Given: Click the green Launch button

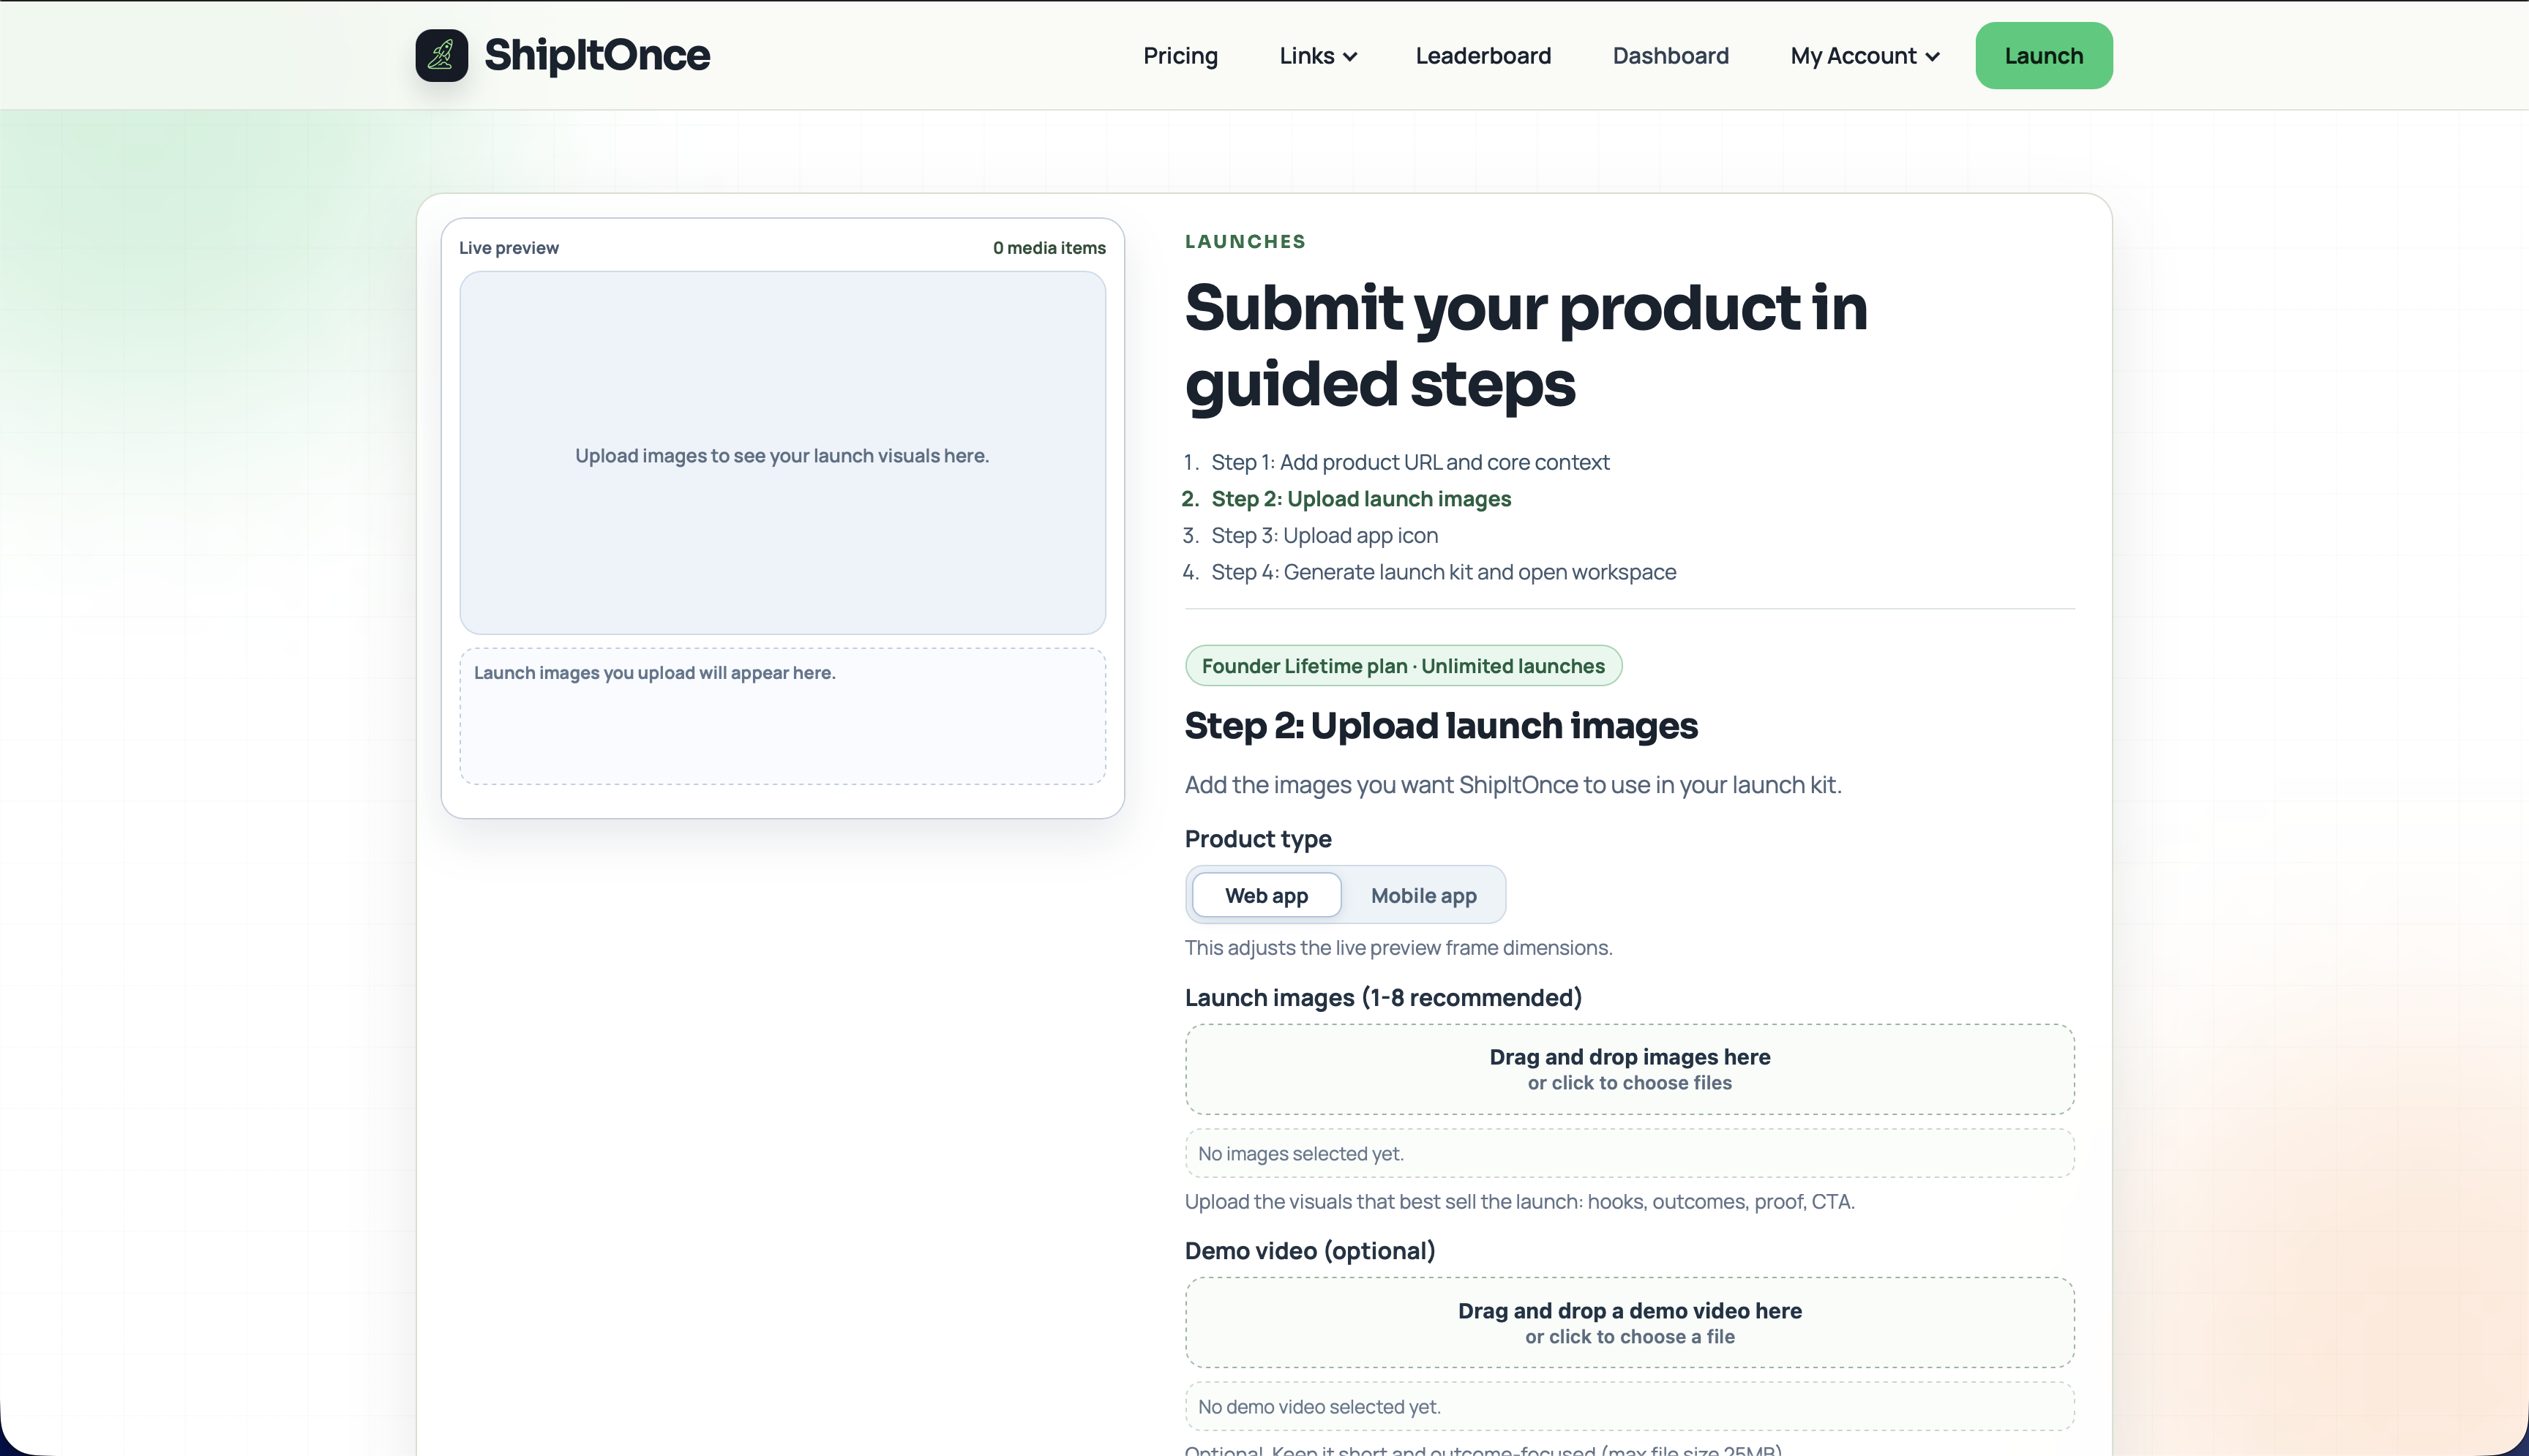Looking at the screenshot, I should 2043,55.
